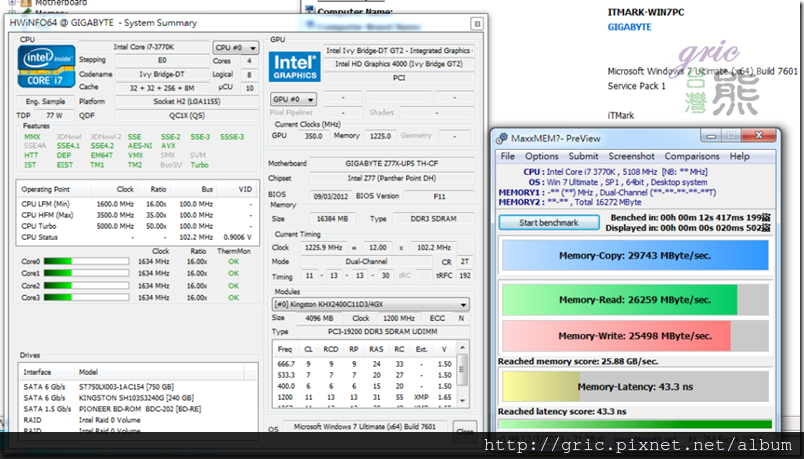Click the GIGABYTE link text
Viewport: 804px width, 459px height.
[629, 27]
